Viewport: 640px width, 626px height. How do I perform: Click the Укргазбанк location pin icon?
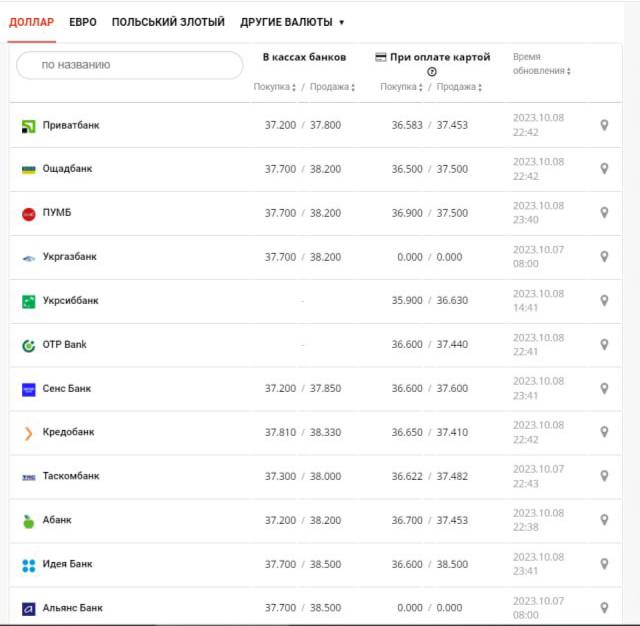point(604,257)
